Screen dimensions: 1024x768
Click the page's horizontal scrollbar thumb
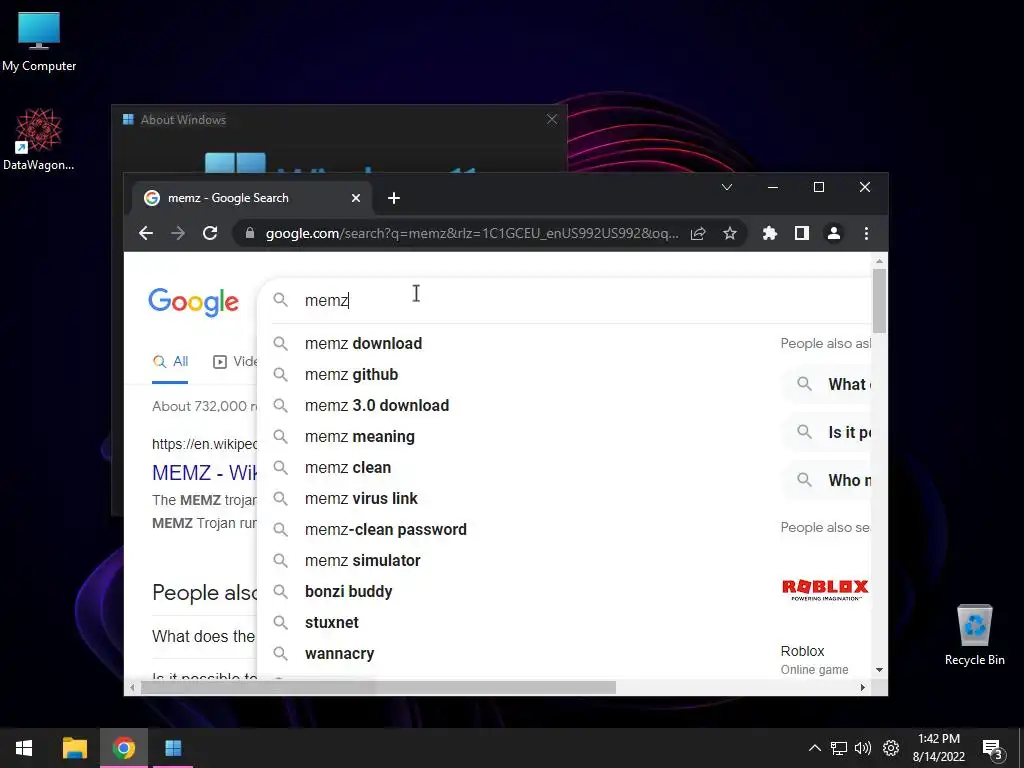pyautogui.click(x=378, y=688)
